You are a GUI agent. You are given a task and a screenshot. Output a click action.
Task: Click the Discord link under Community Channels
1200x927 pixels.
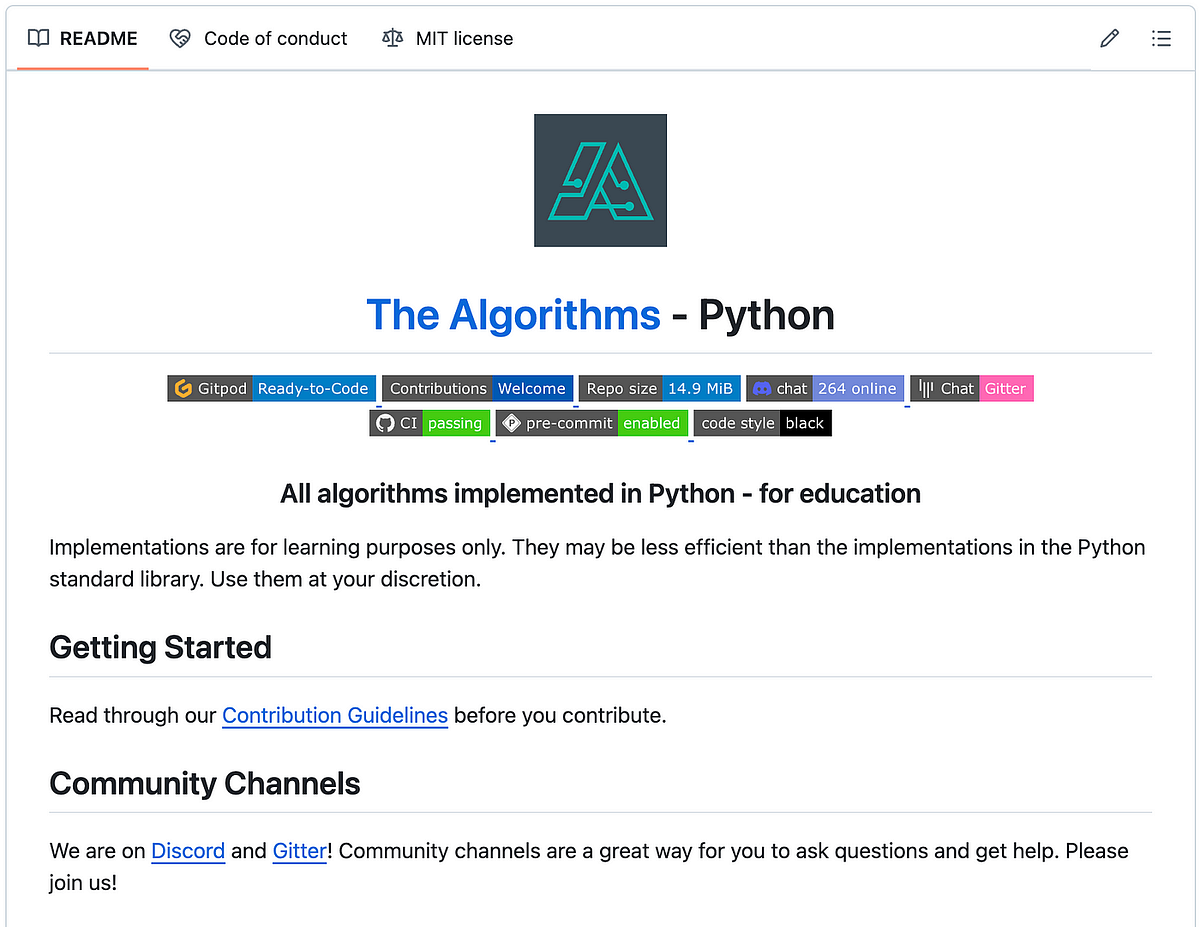click(187, 851)
